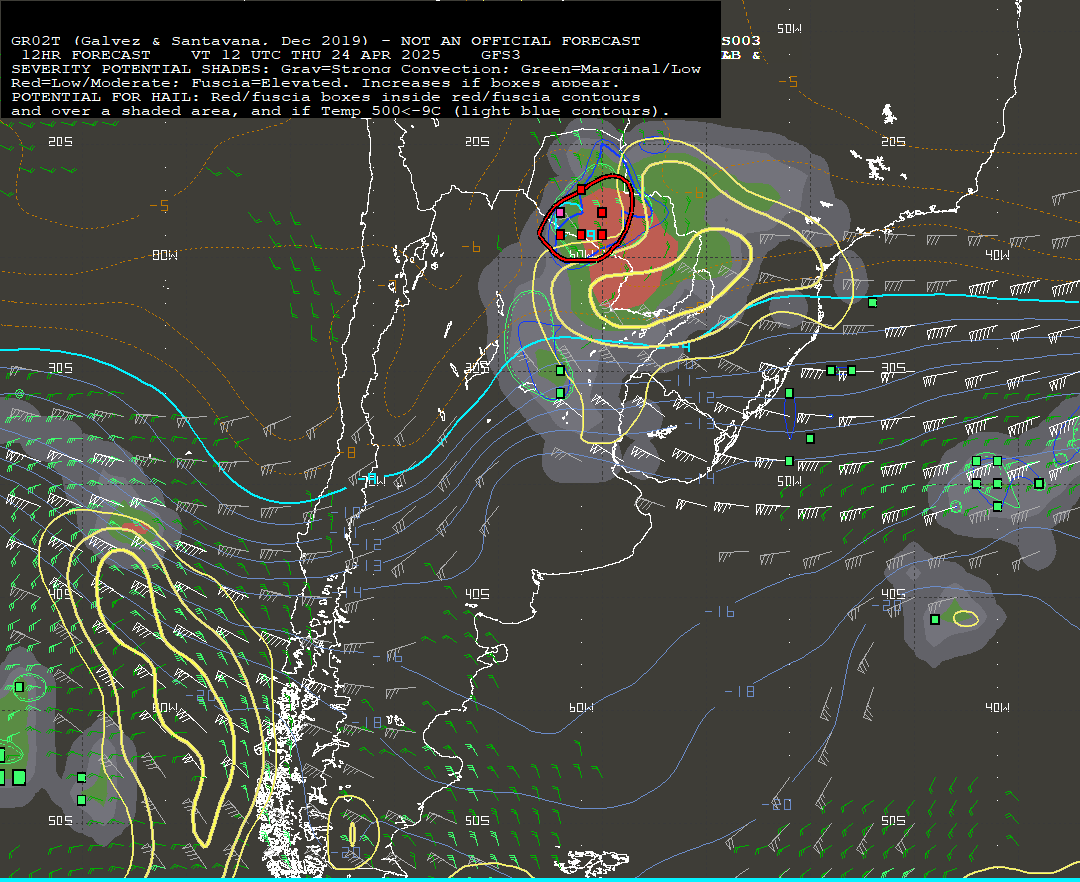Click the small yellow ellipse in the South Atlantic
The height and width of the screenshot is (882, 1080).
[966, 619]
